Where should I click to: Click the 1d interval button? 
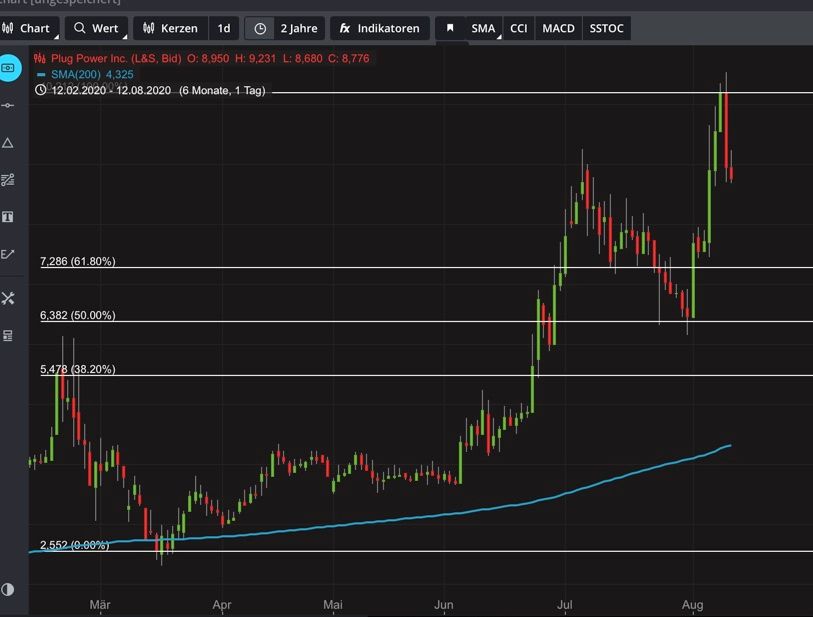pos(224,28)
